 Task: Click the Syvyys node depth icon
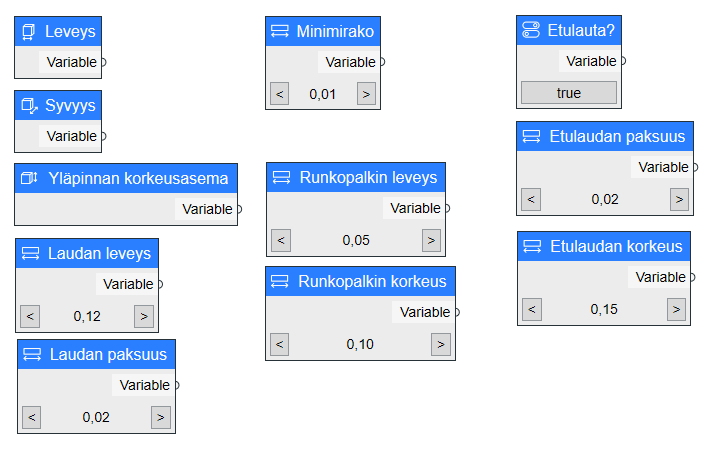[29, 106]
